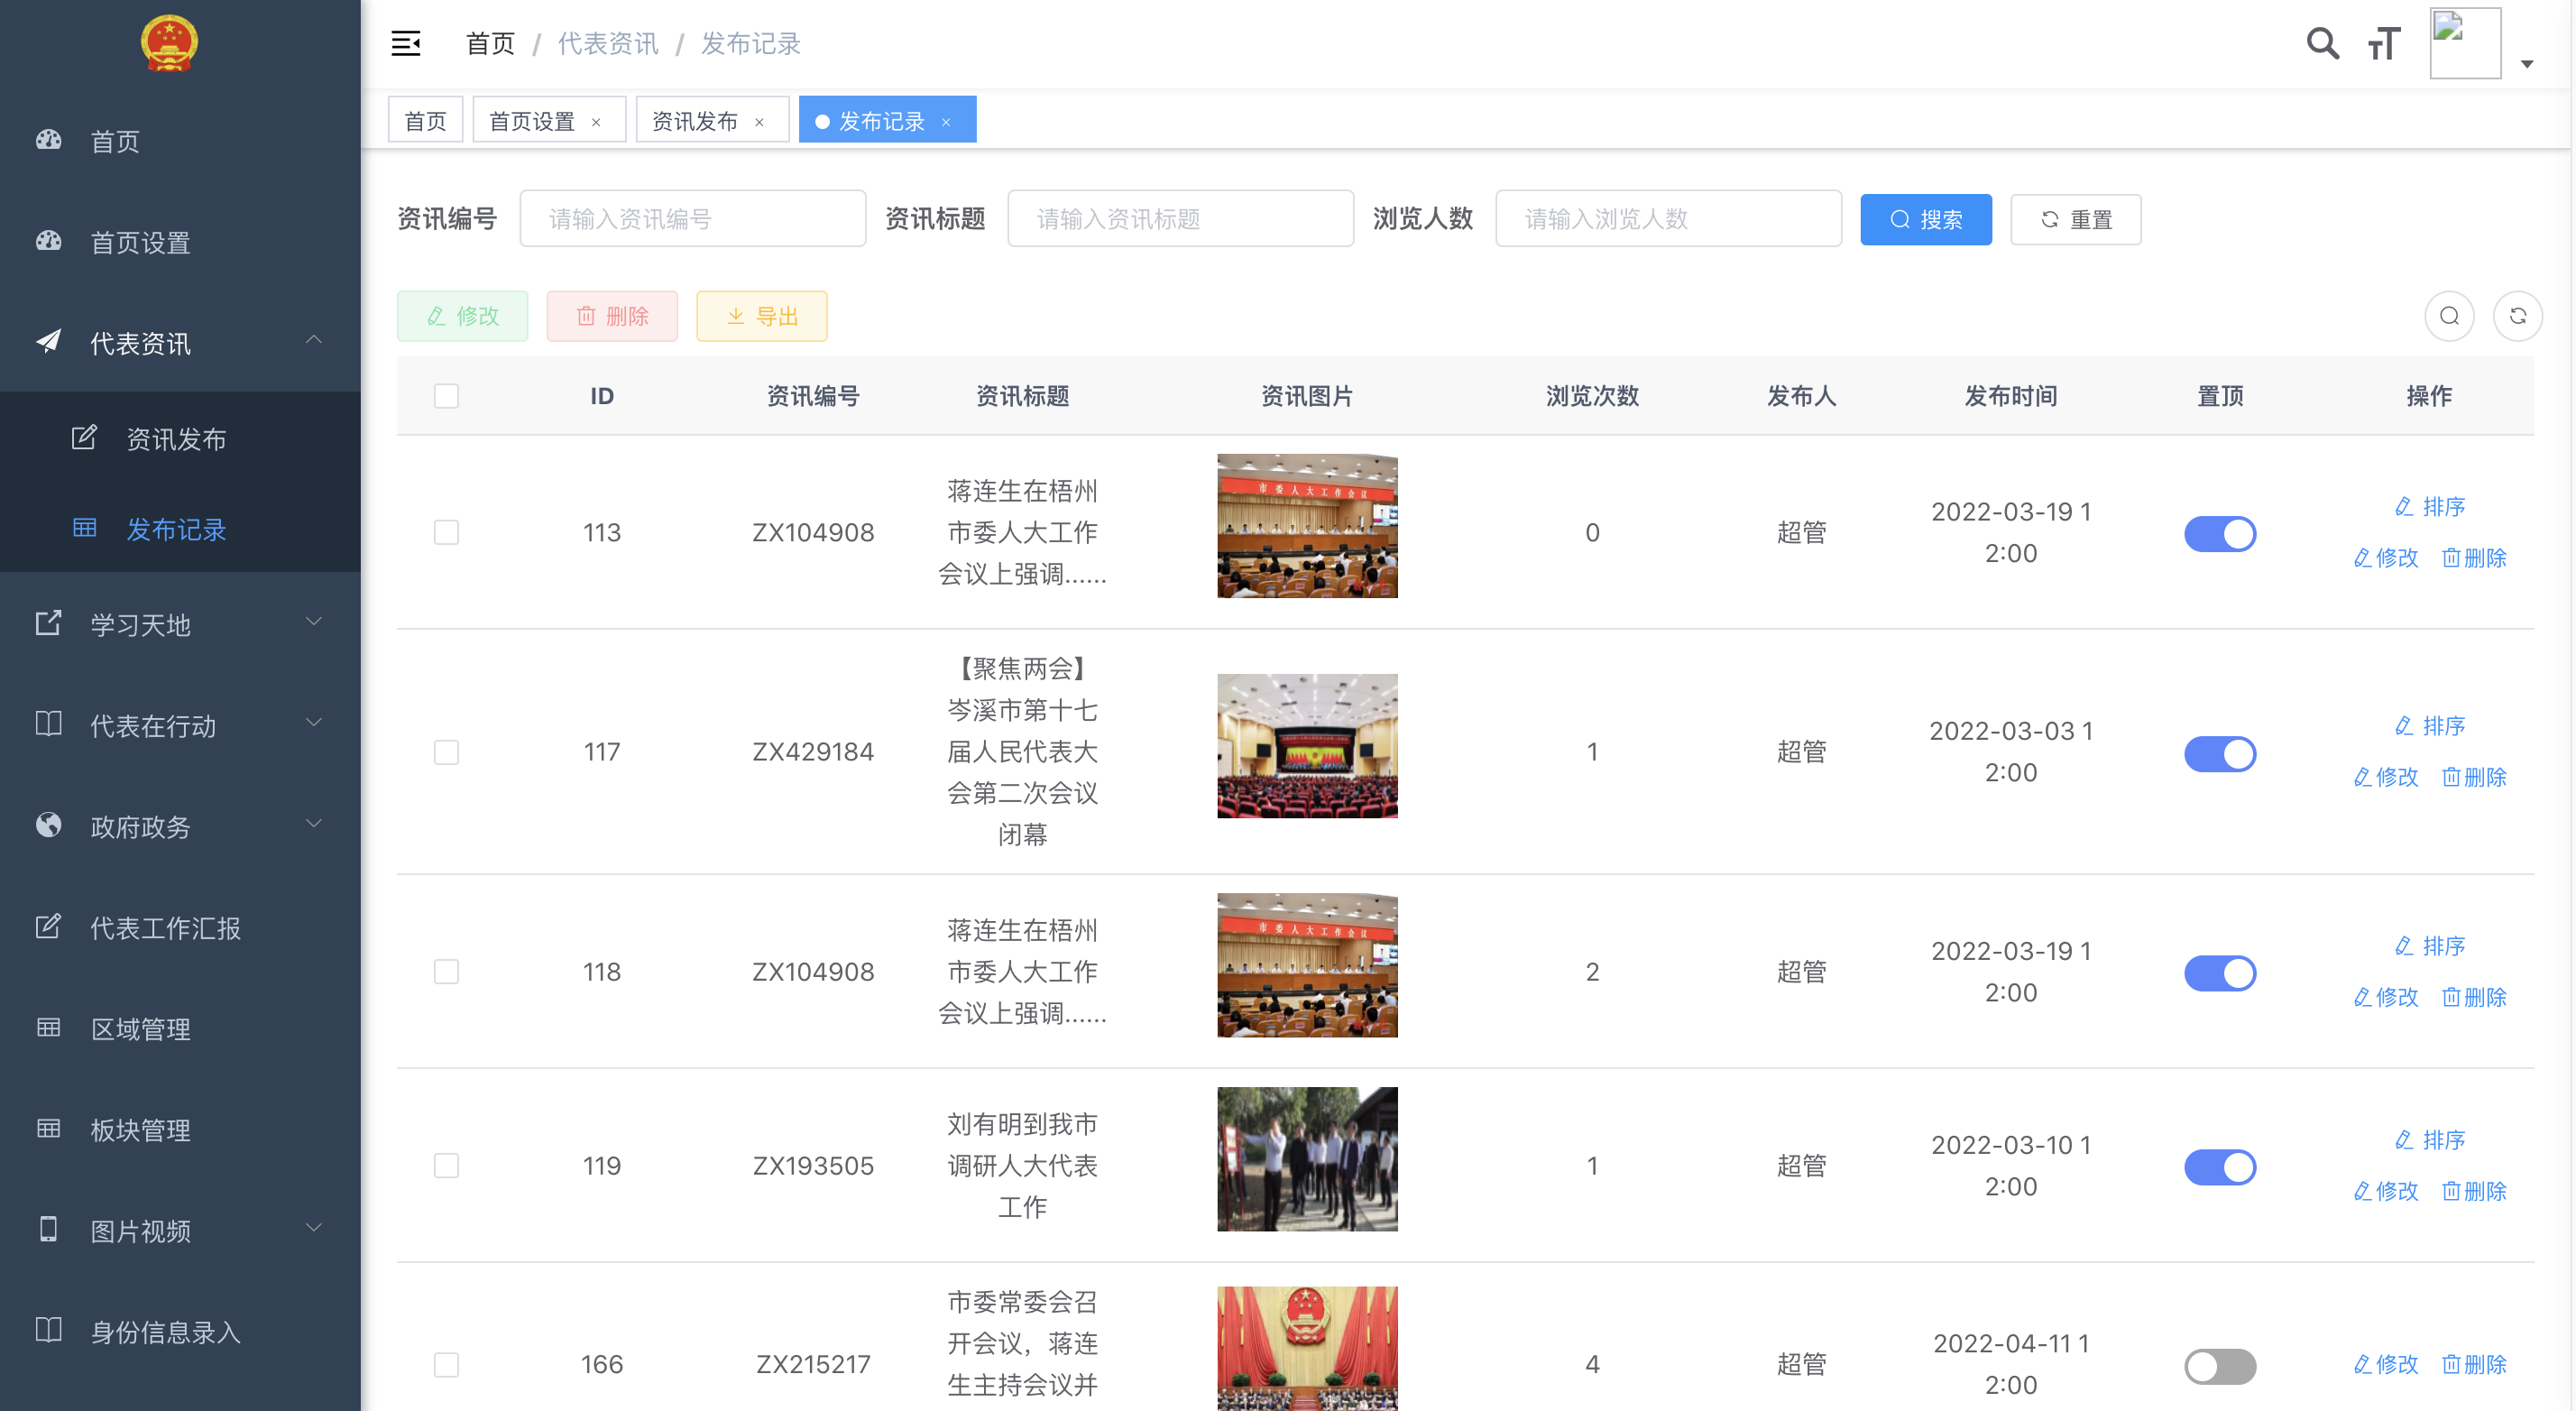Turn off 置顶 switch for ID 119

tap(2220, 1167)
